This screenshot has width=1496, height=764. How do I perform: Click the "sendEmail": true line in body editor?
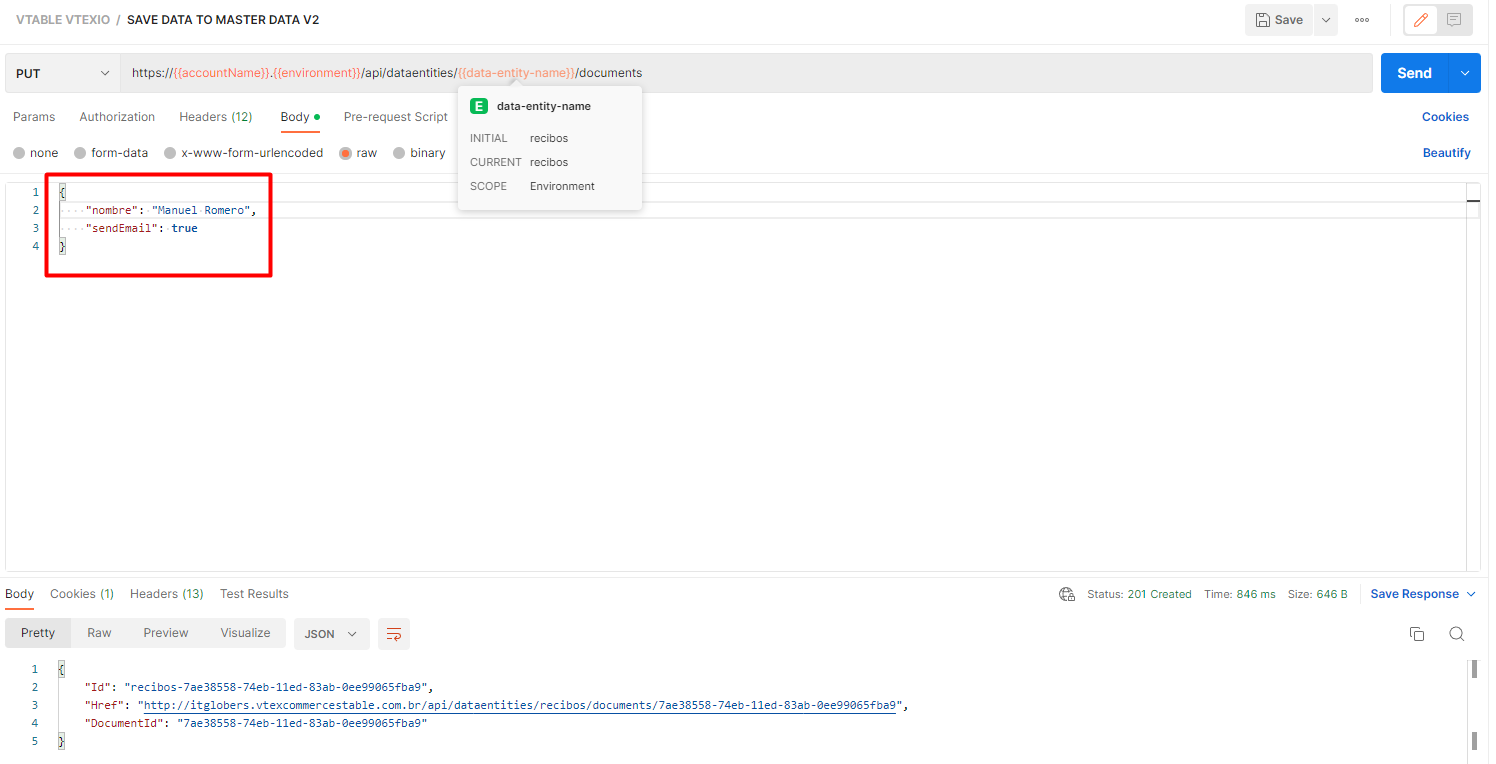click(x=142, y=228)
